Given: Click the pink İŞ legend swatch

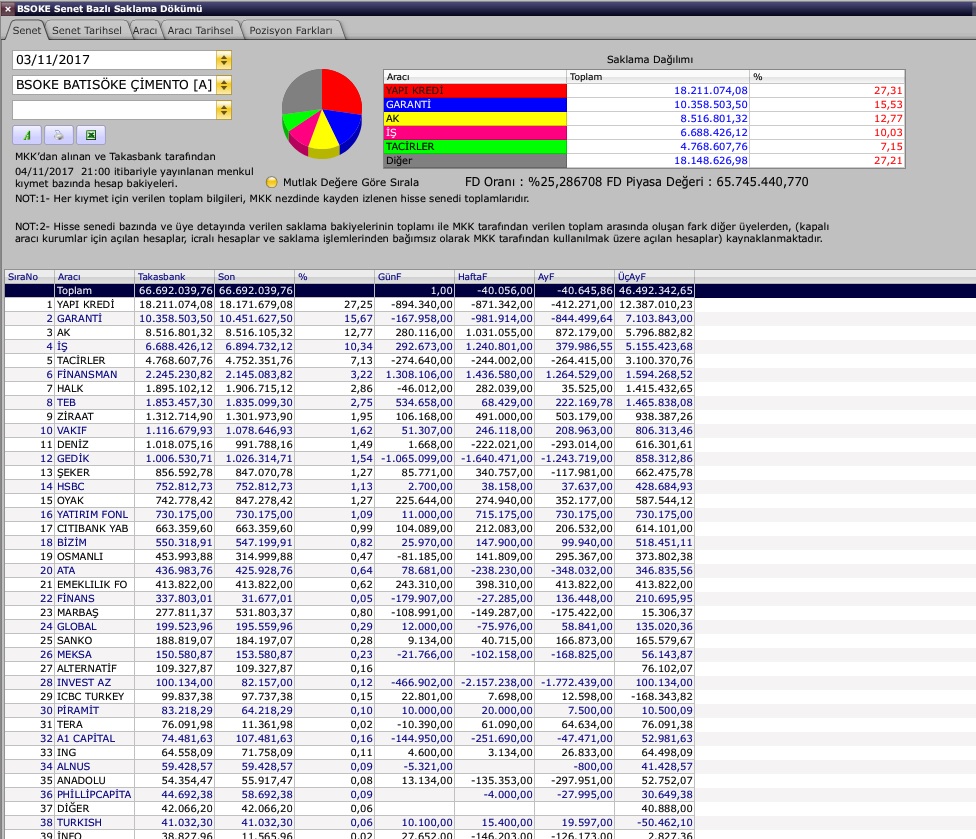Looking at the screenshot, I should click(476, 133).
